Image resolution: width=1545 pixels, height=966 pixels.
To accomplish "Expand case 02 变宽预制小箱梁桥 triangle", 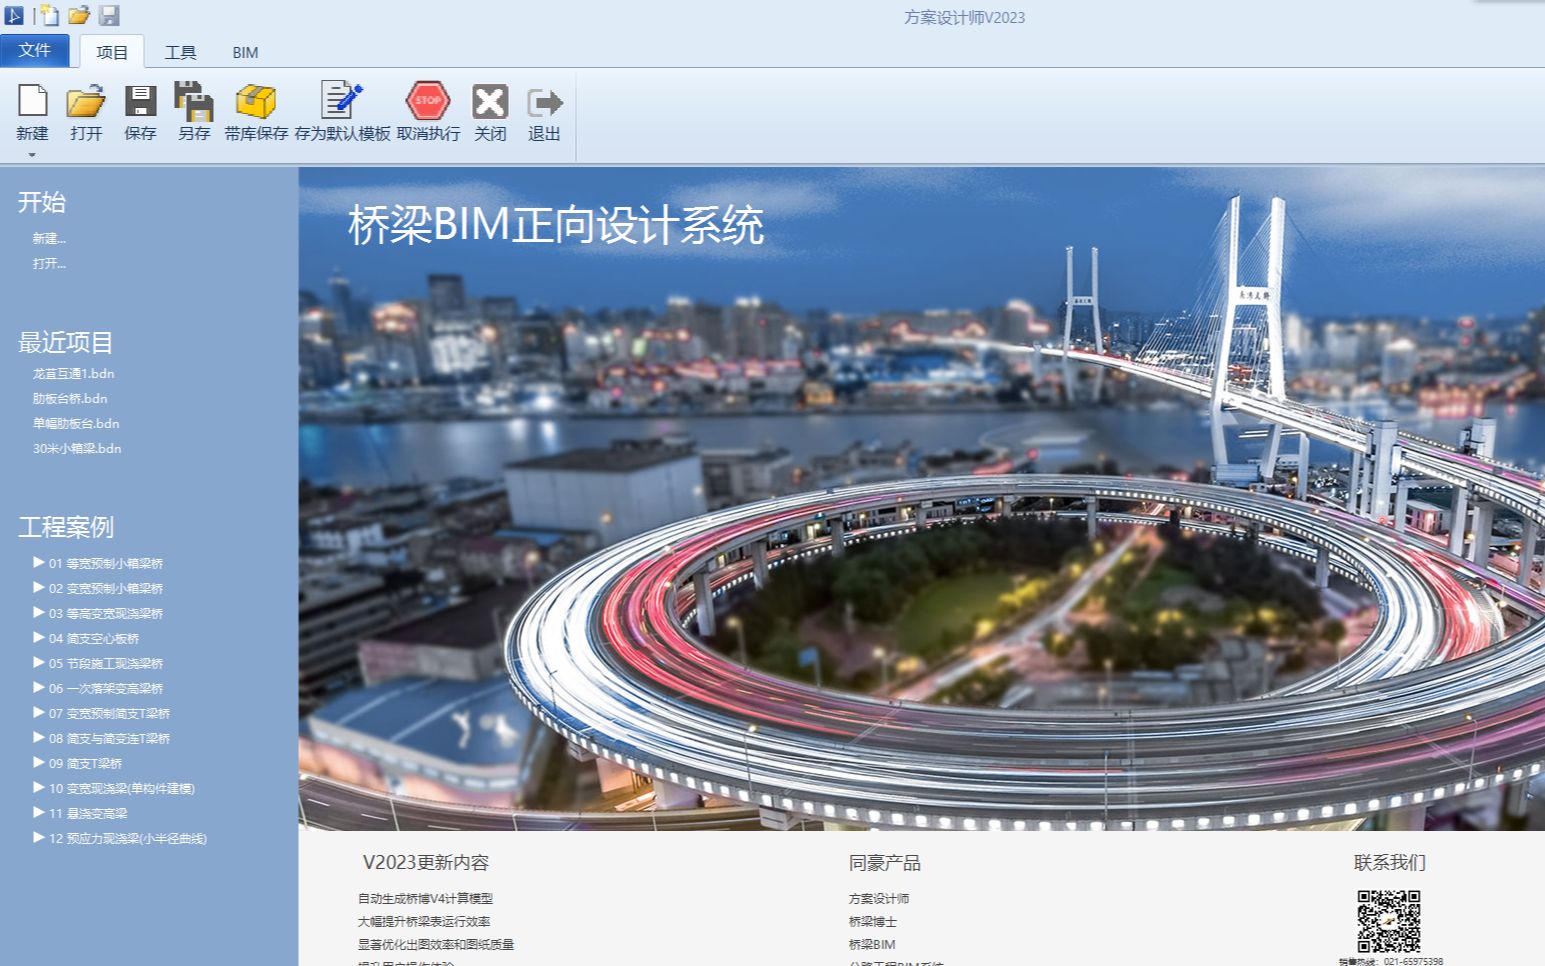I will pyautogui.click(x=39, y=587).
